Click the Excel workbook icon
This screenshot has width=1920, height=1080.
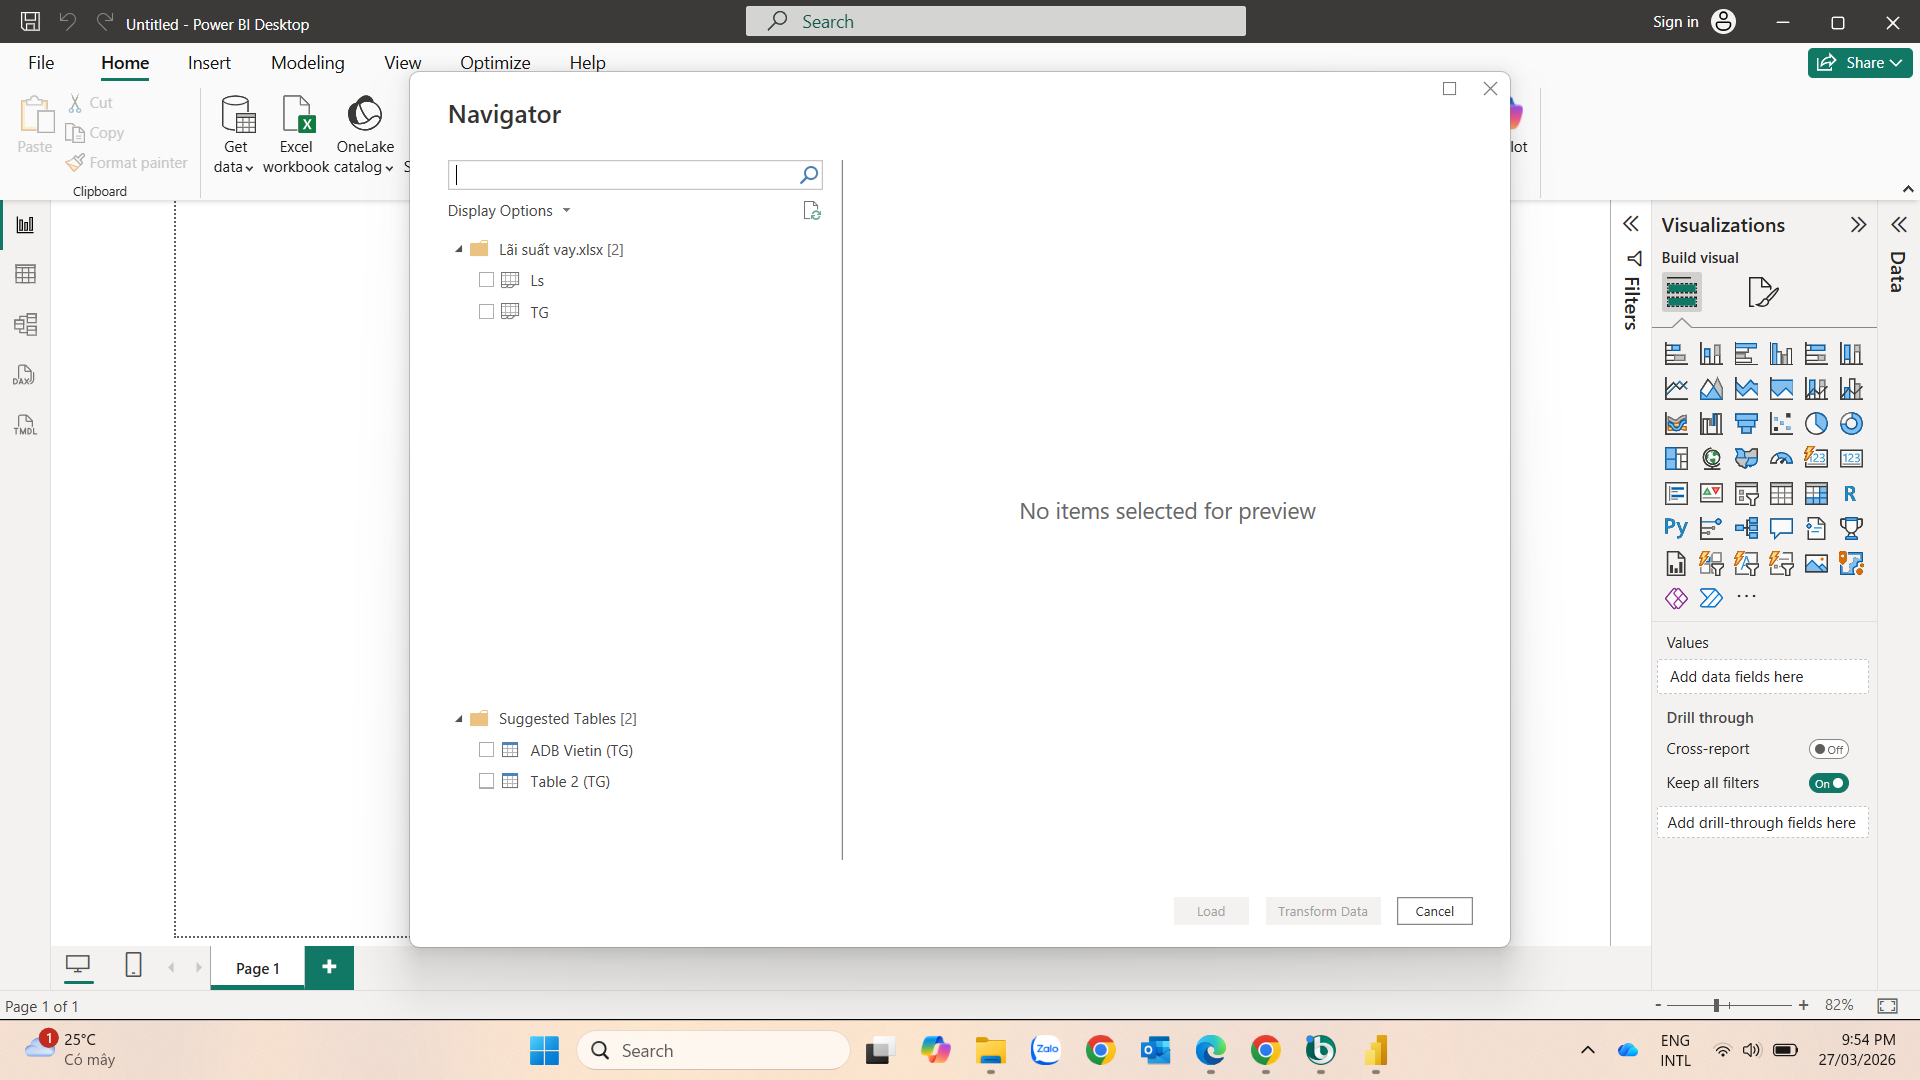(297, 115)
